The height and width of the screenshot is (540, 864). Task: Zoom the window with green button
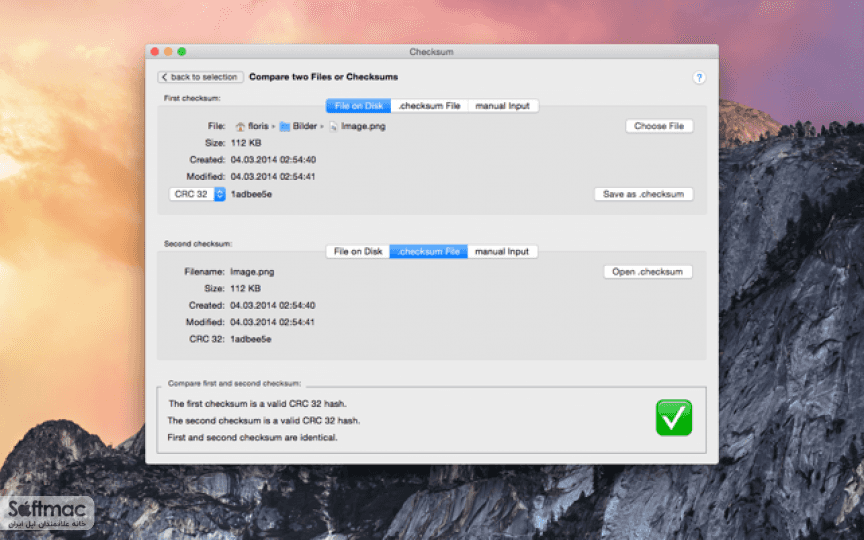pos(182,52)
